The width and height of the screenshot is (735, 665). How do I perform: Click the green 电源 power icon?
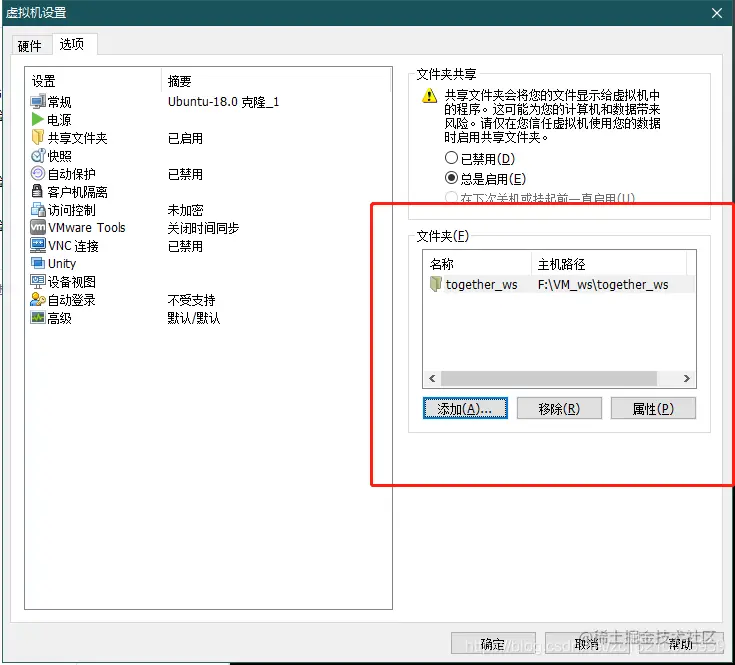click(x=38, y=120)
